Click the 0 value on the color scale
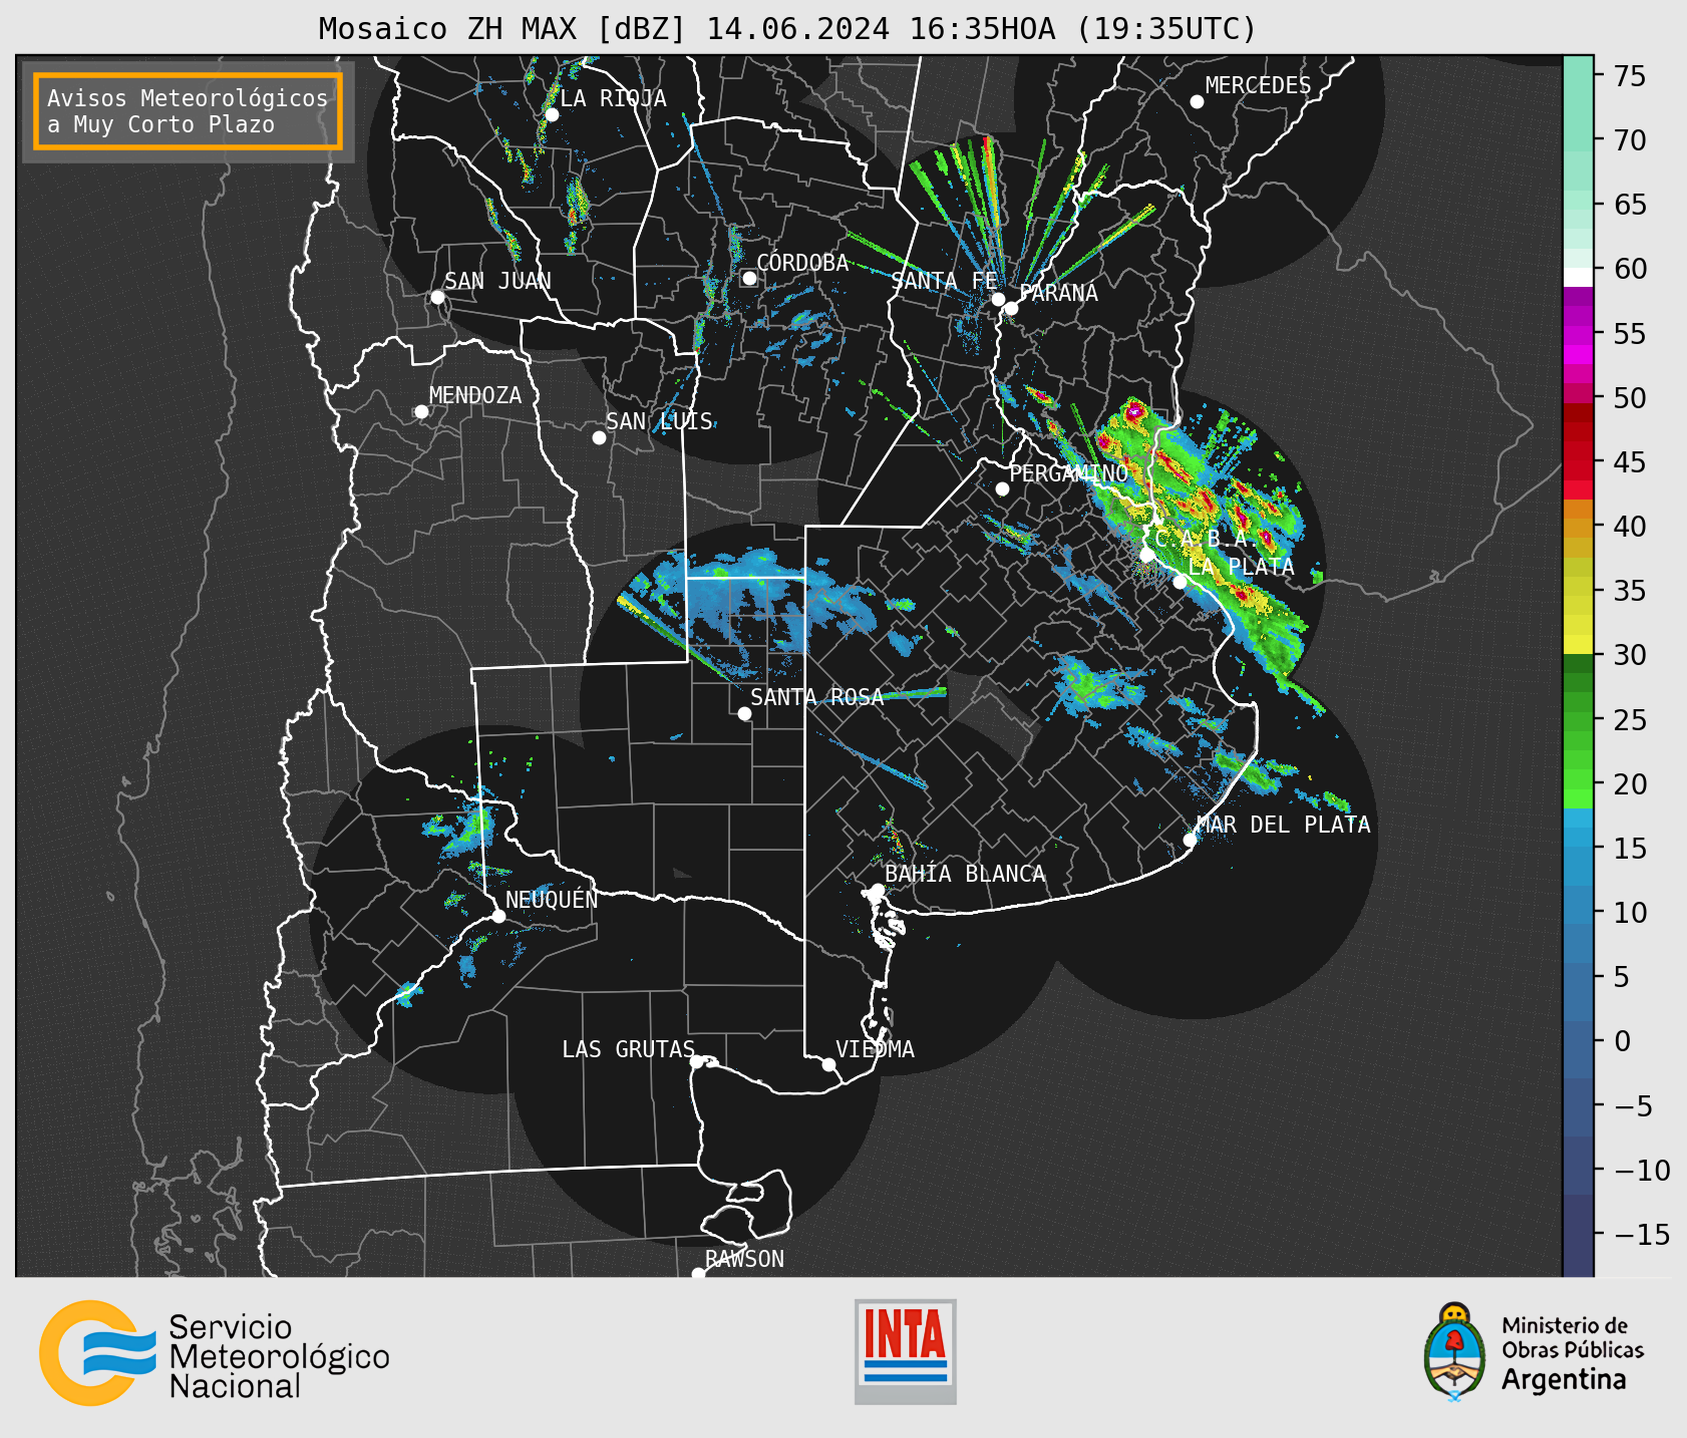Viewport: 1687px width, 1438px height. pos(1622,1041)
